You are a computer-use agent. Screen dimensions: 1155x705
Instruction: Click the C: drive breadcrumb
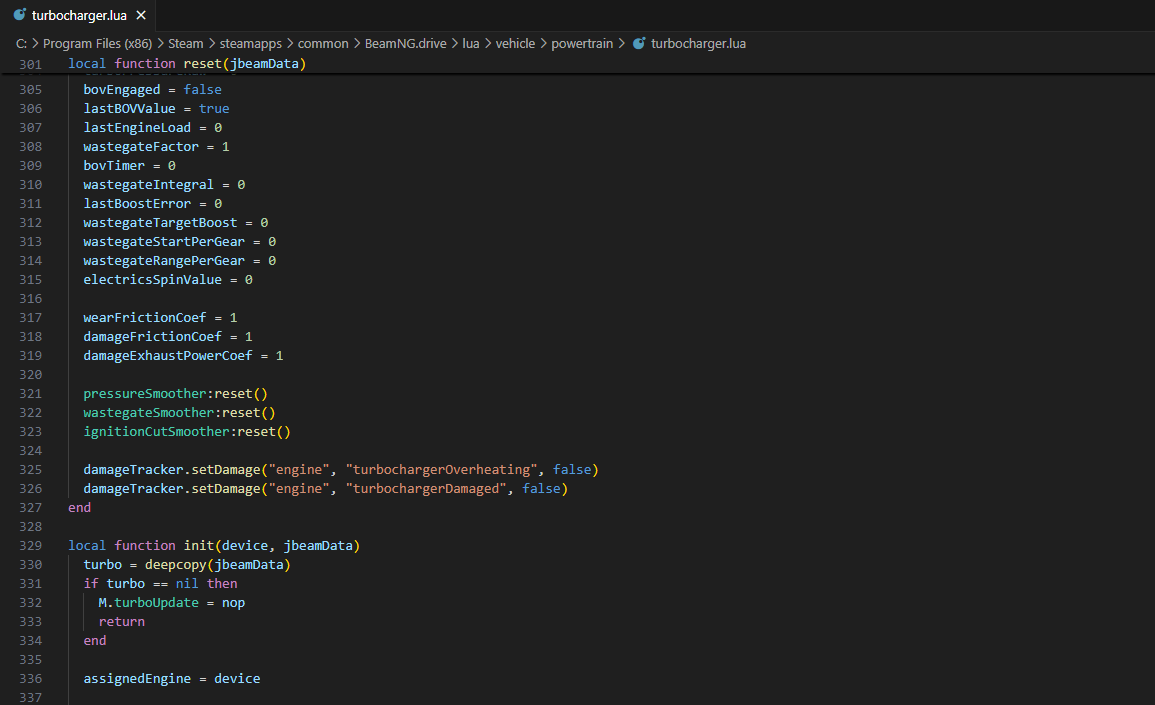(x=21, y=43)
